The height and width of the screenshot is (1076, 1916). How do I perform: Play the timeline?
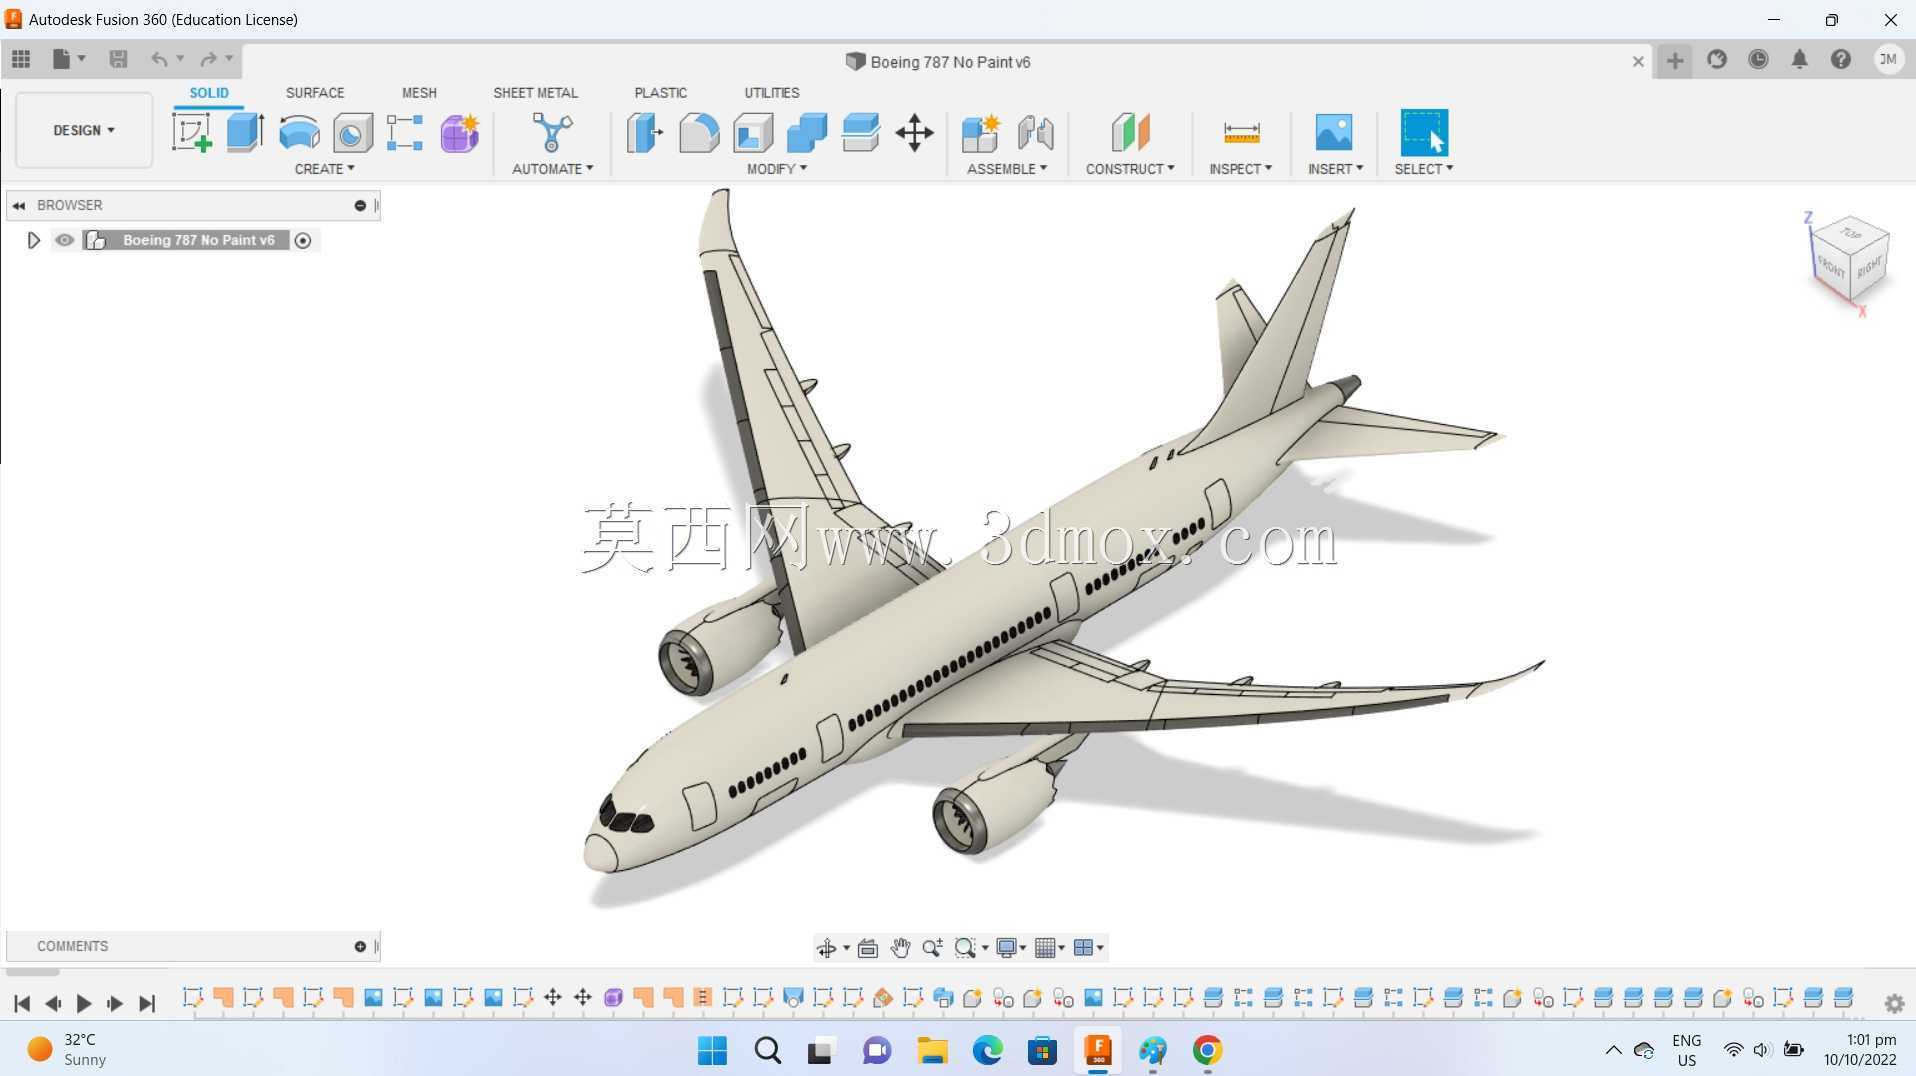[84, 1003]
